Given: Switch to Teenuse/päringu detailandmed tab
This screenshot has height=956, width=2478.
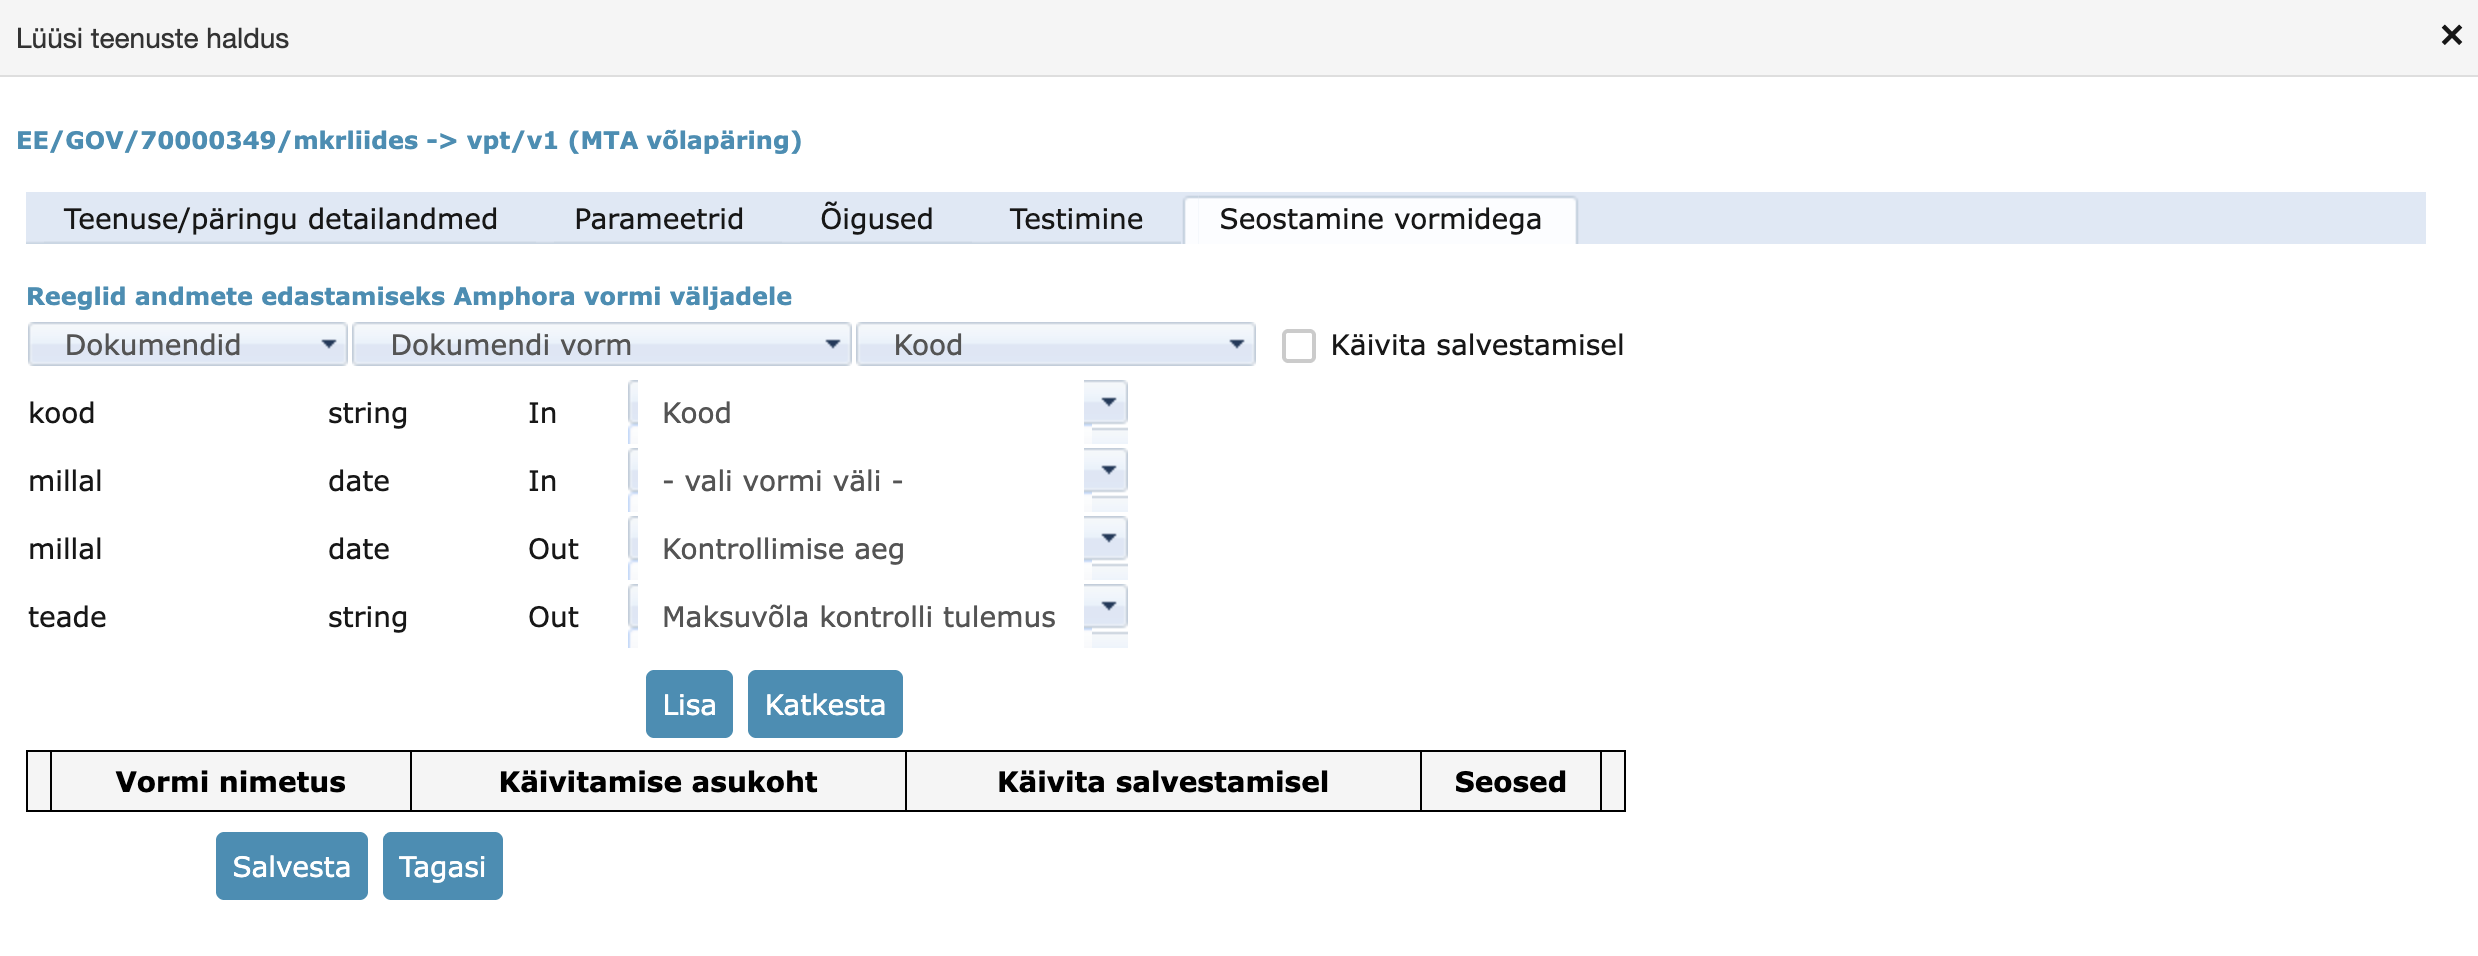Looking at the screenshot, I should coord(281,218).
